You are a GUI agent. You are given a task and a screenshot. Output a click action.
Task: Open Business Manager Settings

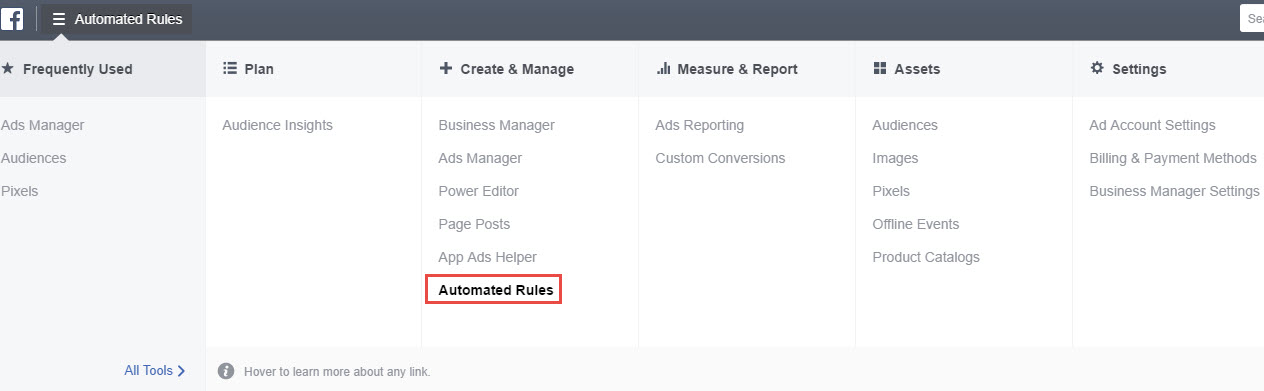(x=1174, y=191)
